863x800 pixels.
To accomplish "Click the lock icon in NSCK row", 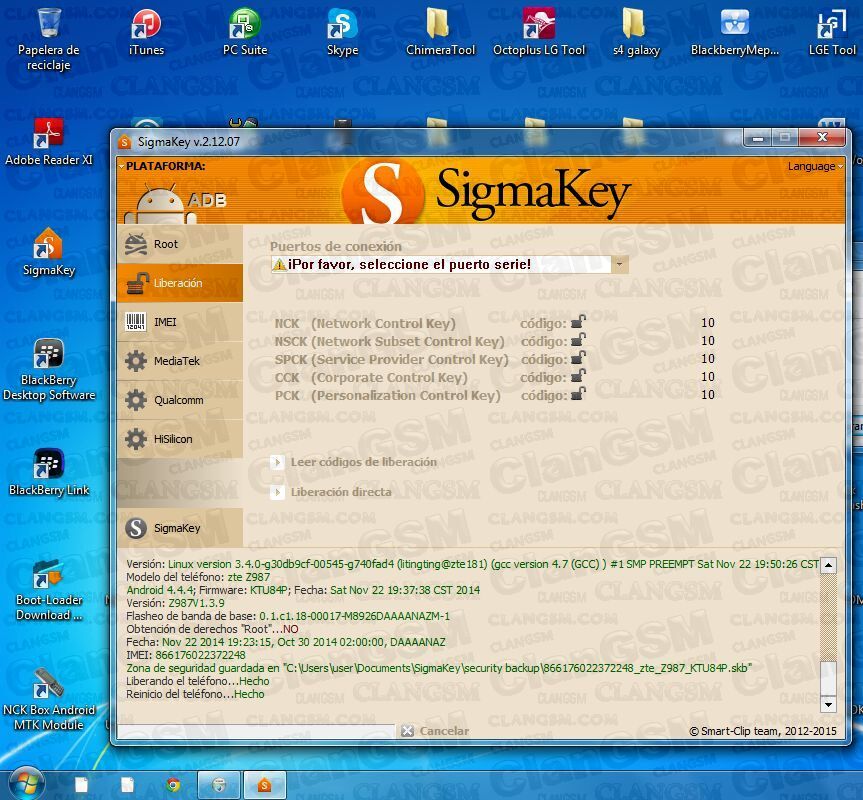I will click(578, 340).
